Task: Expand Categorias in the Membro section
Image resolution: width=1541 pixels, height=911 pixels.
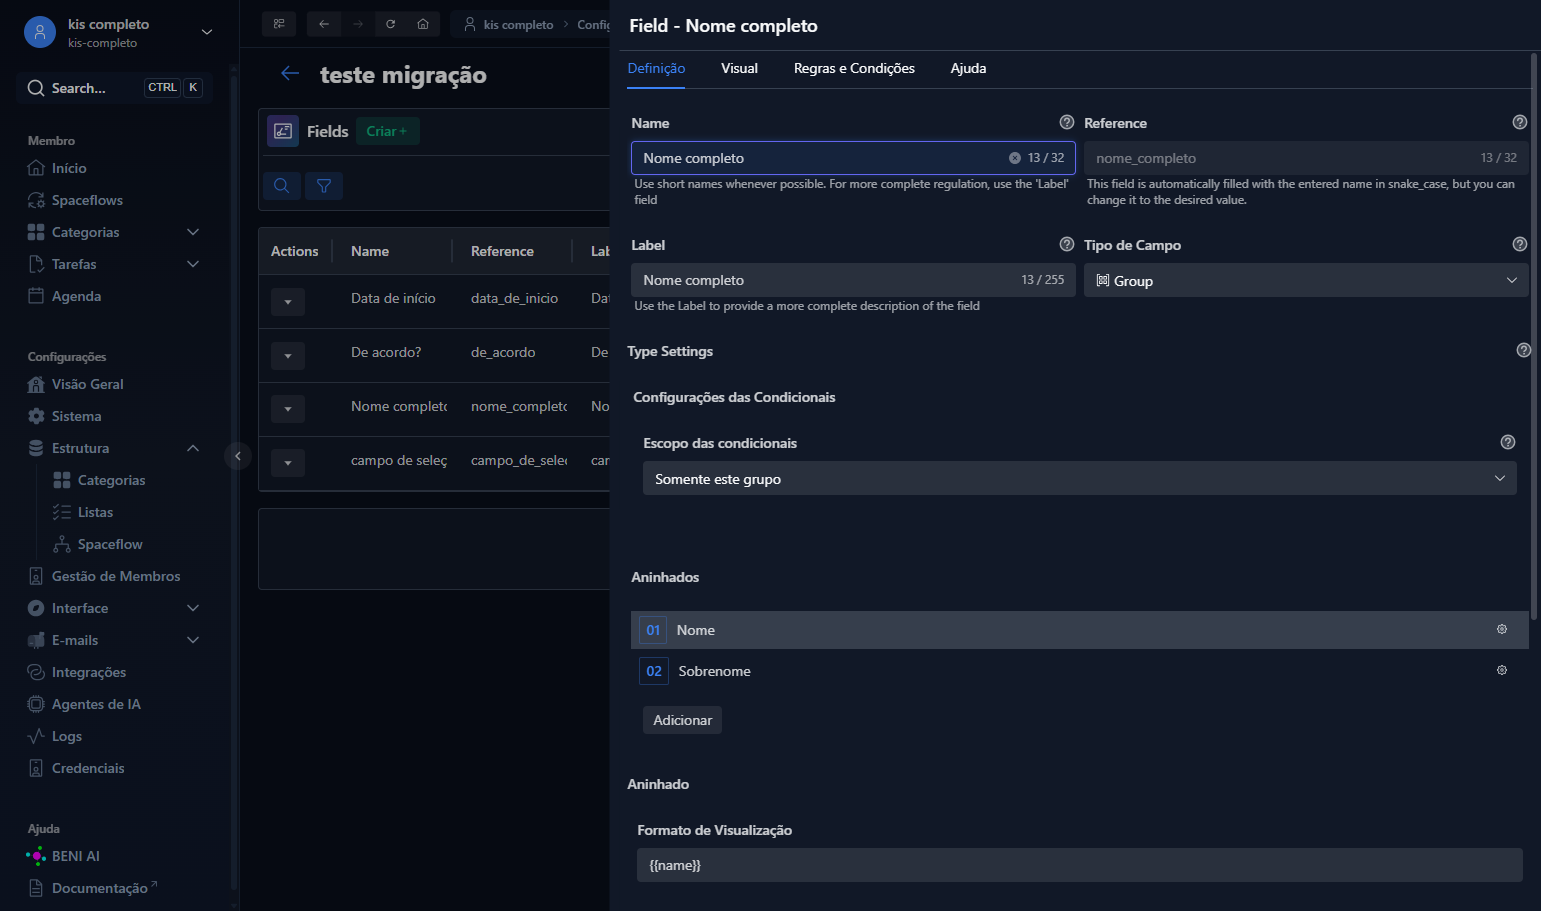Action: 193,232
